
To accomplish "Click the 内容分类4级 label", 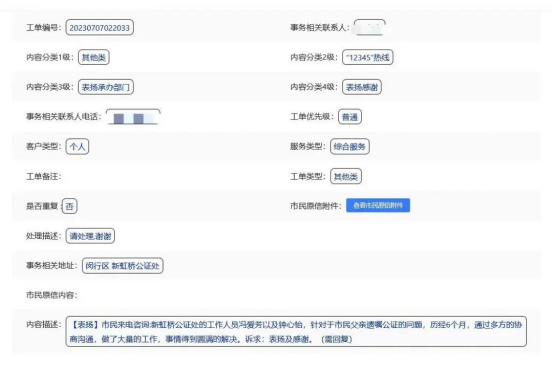I will pyautogui.click(x=314, y=87).
